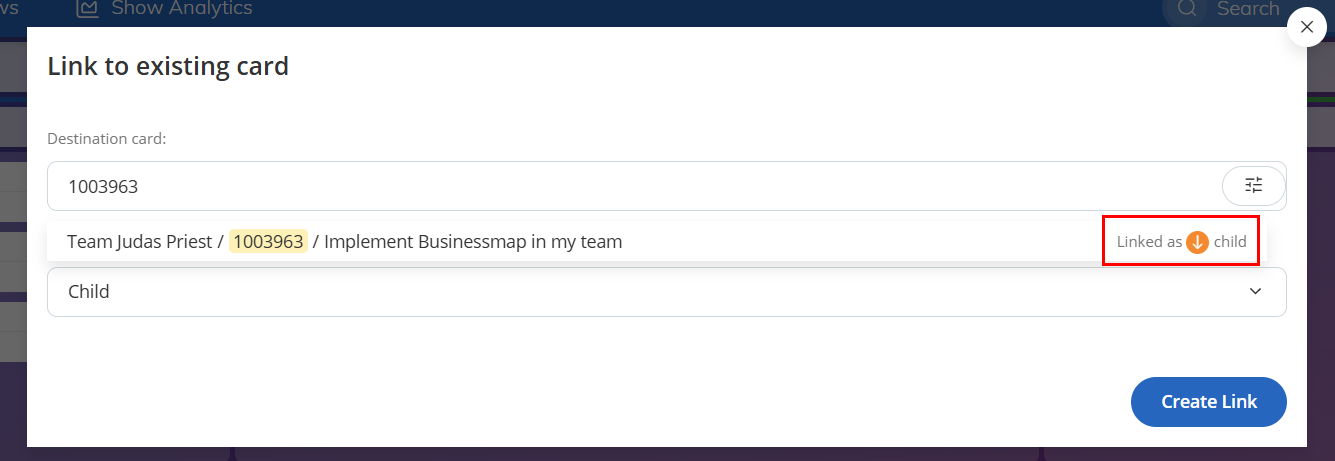Click the dimmed board area below the dialog

(x=667, y=454)
